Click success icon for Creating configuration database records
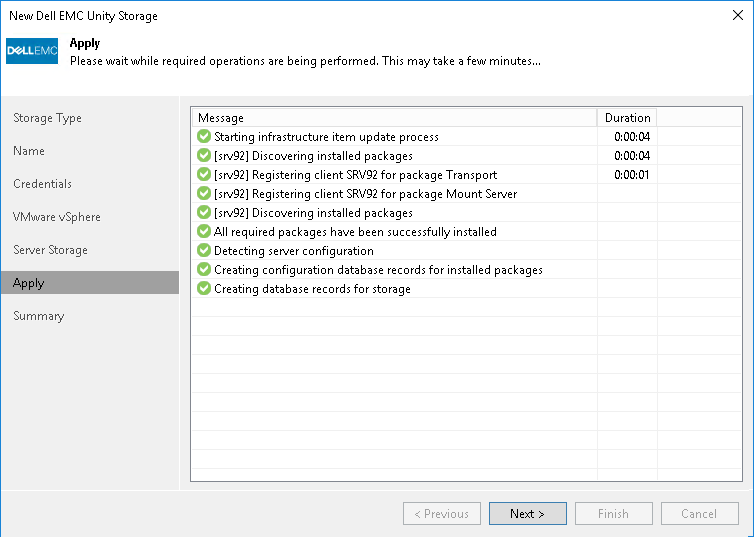The width and height of the screenshot is (754, 537). [204, 269]
